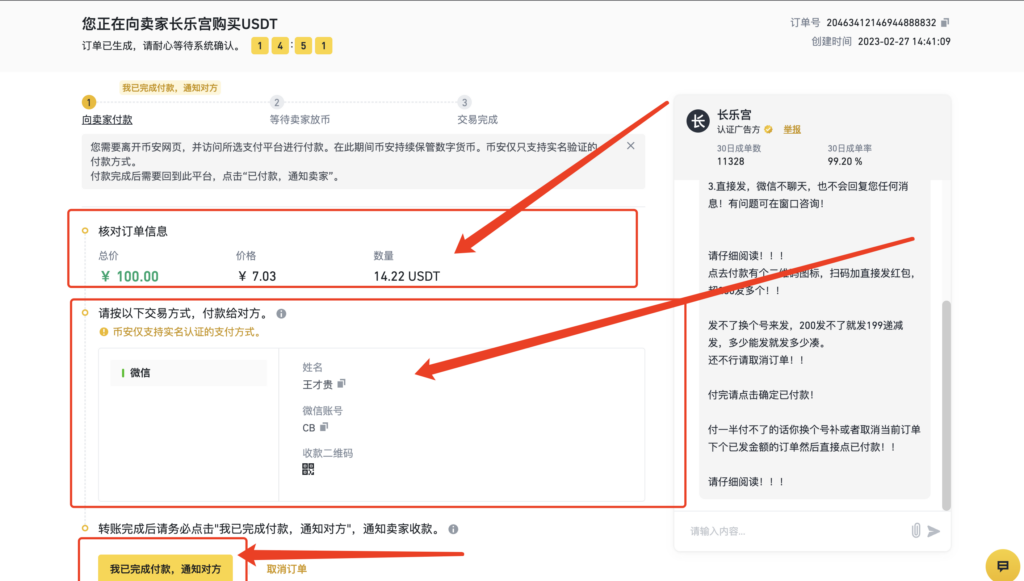The image size is (1024, 581).
Task: Click unit price ¥ 7.03
Action: 257,276
